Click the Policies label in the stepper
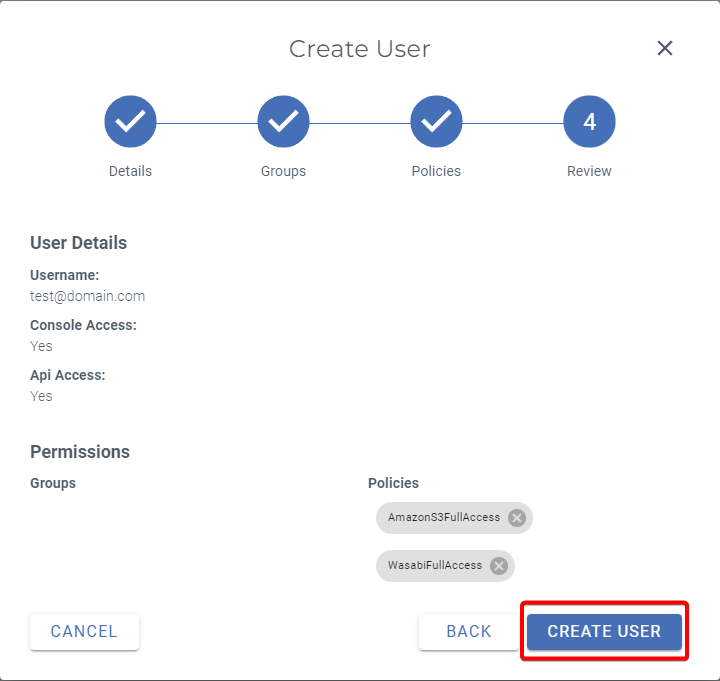The image size is (720, 681). (x=436, y=171)
